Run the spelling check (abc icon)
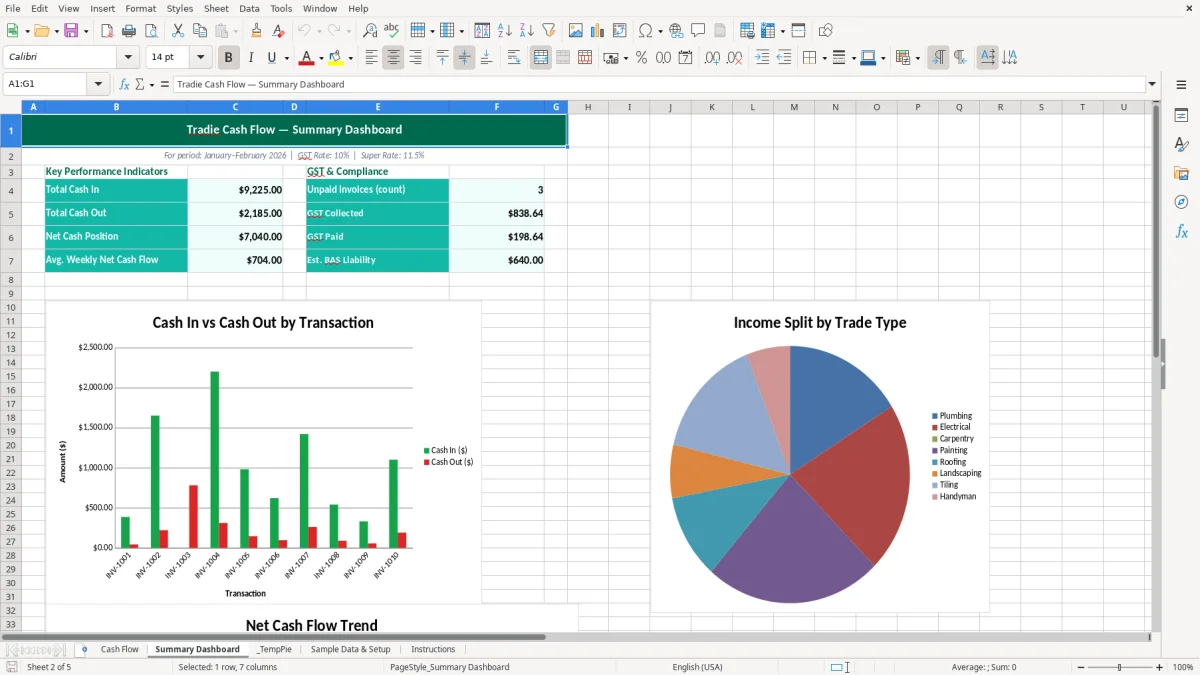The image size is (1200, 675). coord(391,31)
